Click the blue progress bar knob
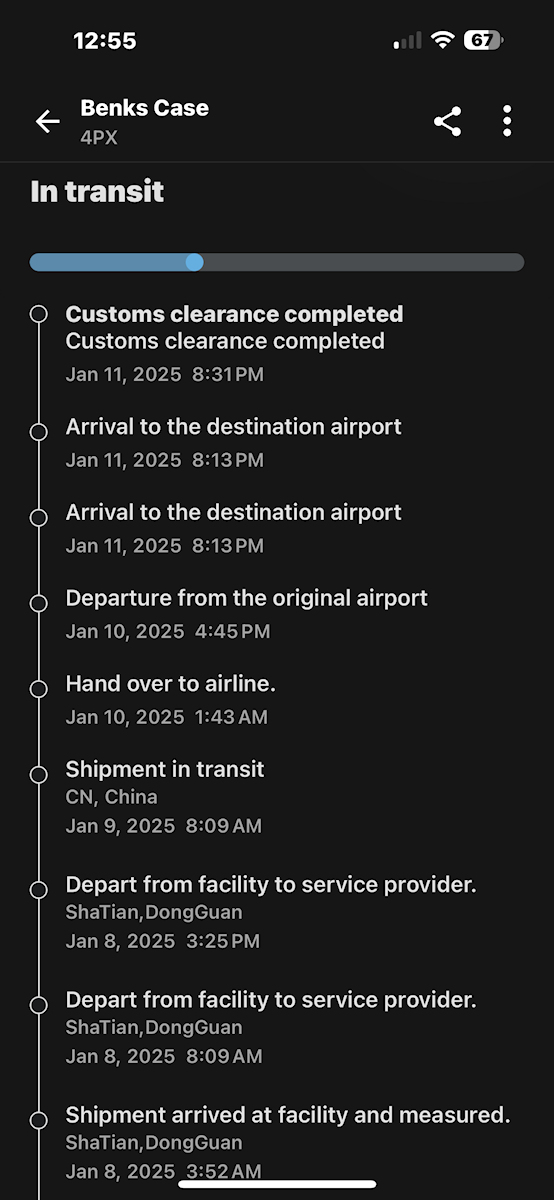 coord(195,262)
